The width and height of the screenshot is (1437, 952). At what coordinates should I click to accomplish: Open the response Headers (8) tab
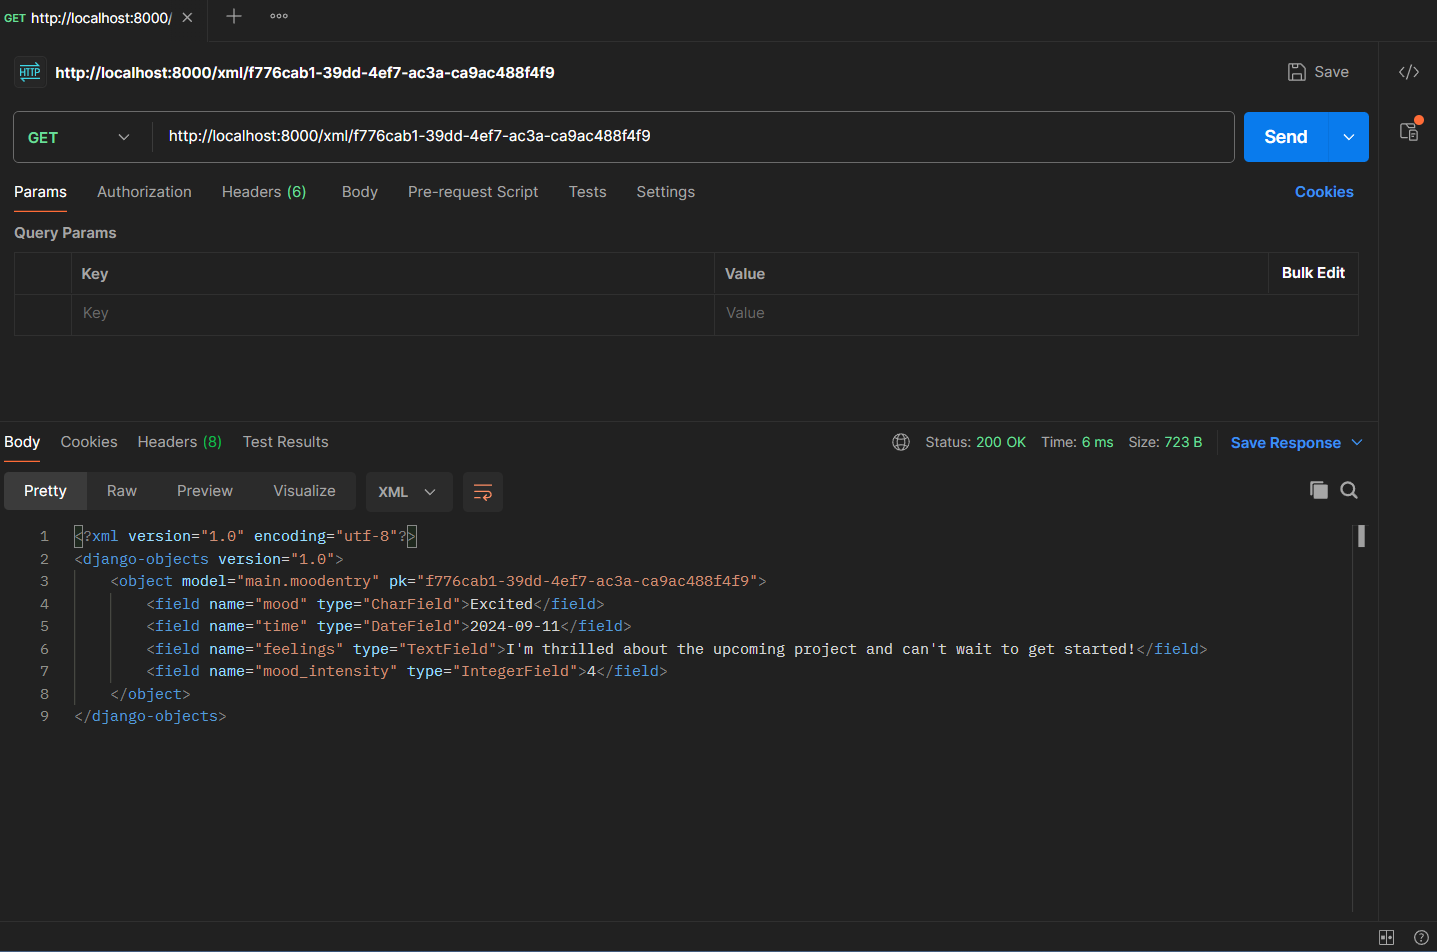tap(180, 442)
